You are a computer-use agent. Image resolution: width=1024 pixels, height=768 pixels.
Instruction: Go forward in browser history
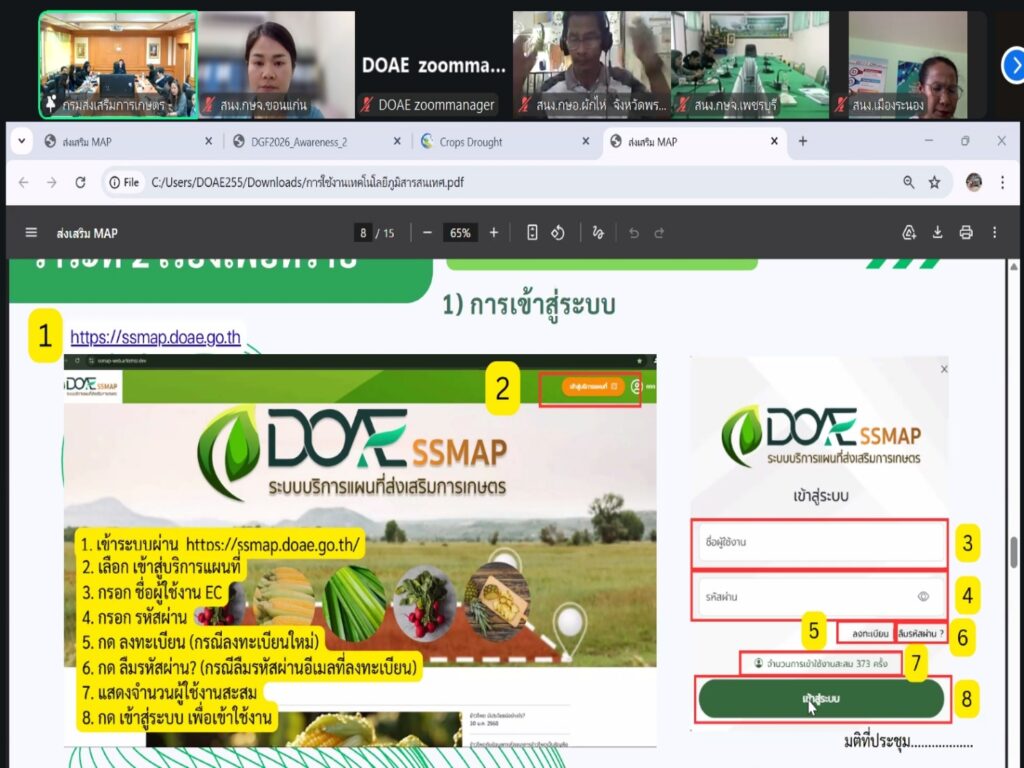point(52,182)
